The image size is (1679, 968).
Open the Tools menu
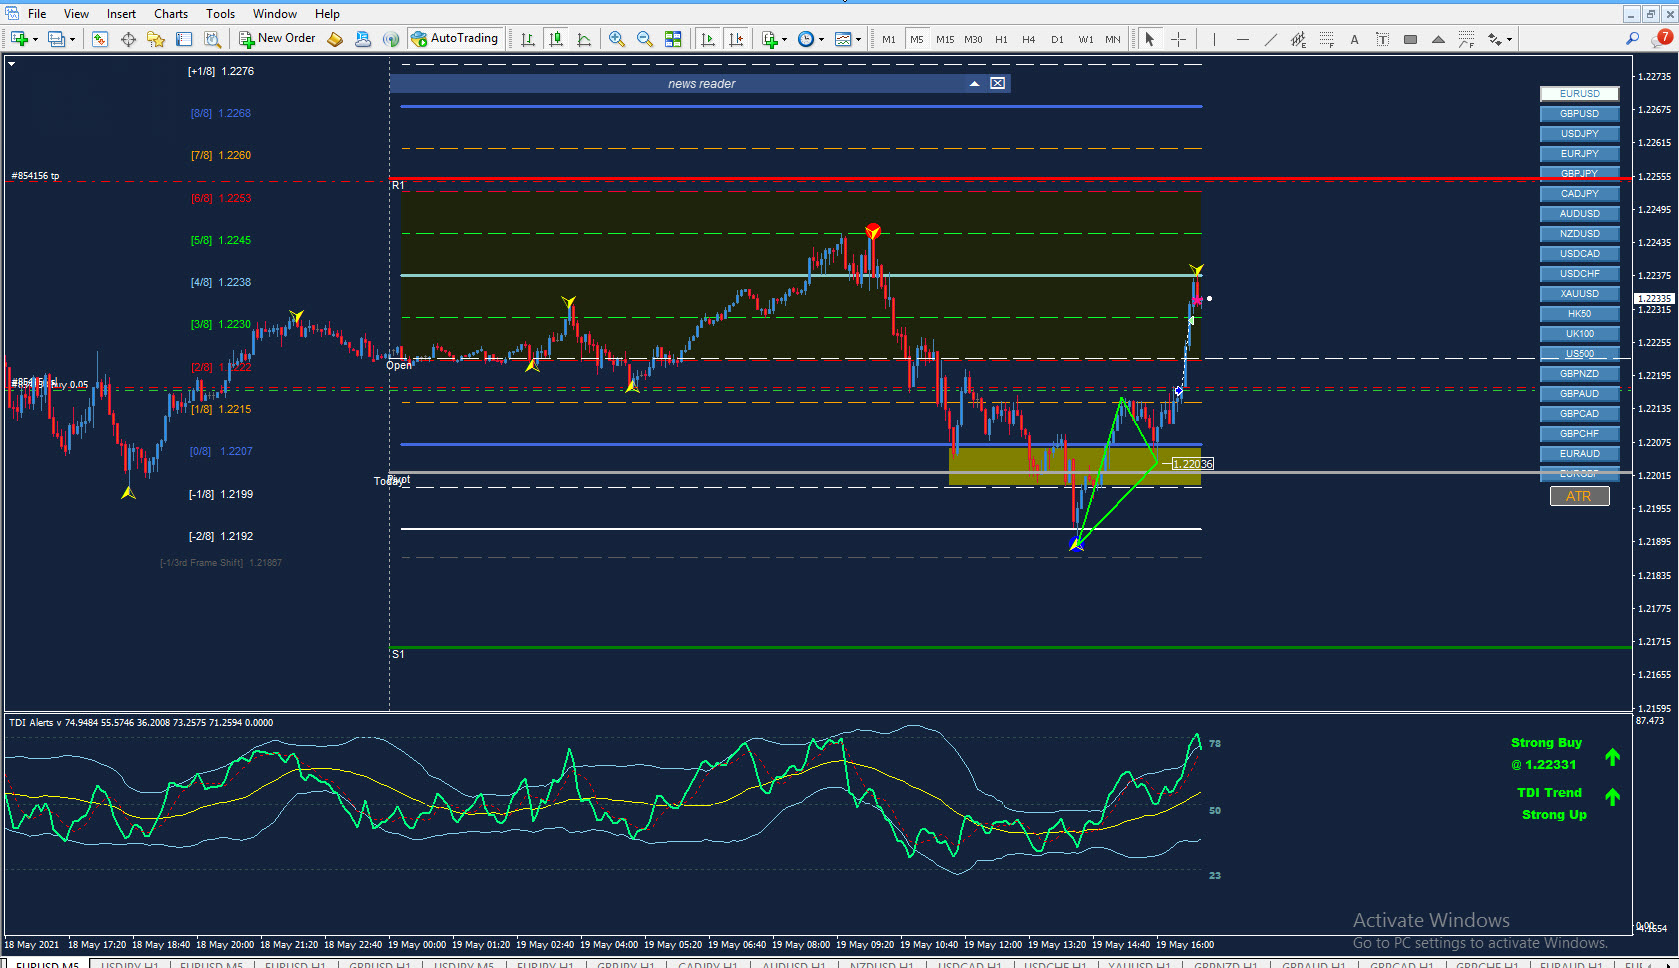coord(220,14)
